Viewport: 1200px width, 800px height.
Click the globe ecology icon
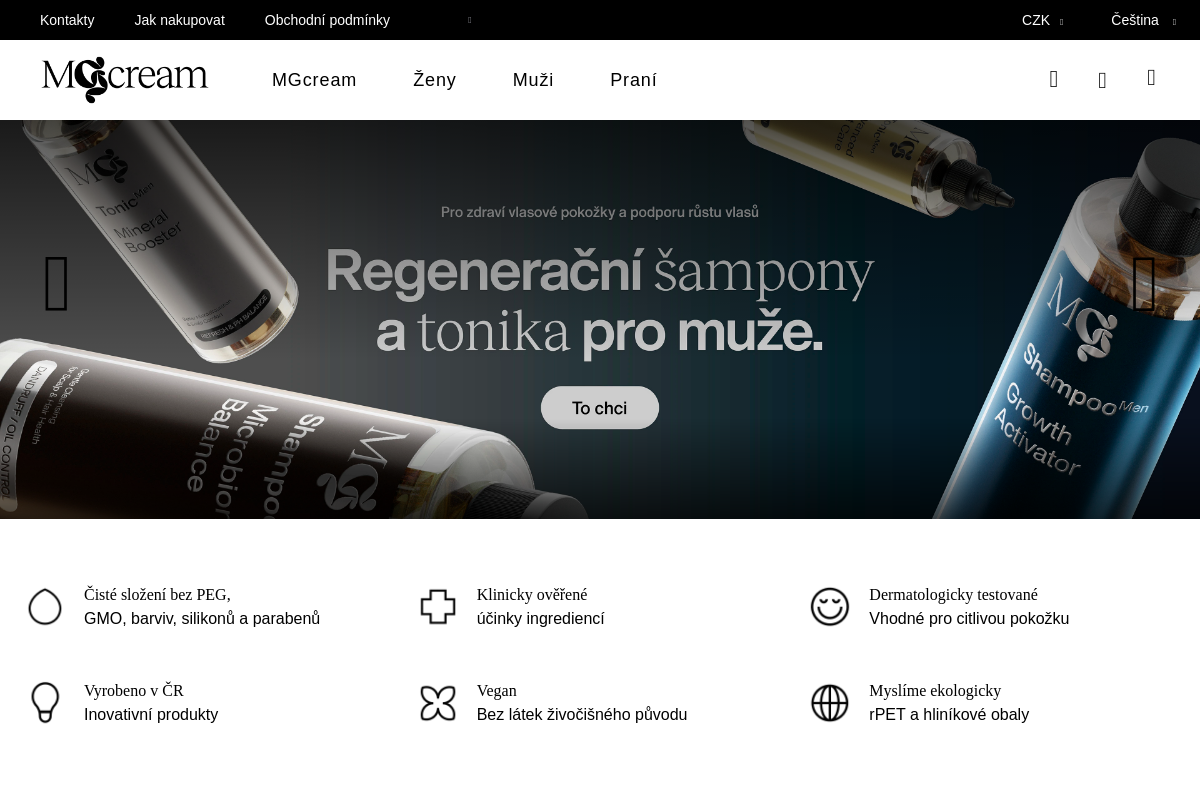(830, 703)
